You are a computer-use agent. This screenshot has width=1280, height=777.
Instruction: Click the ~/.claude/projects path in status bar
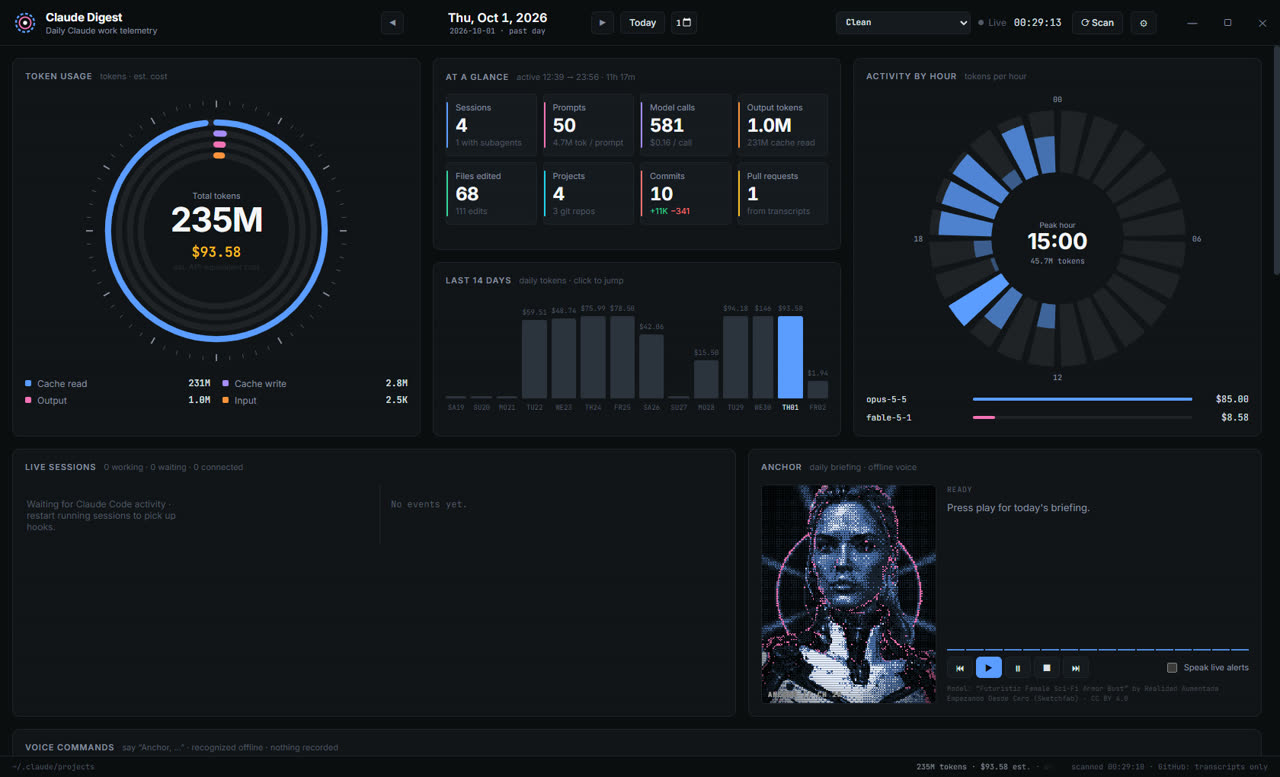54,766
